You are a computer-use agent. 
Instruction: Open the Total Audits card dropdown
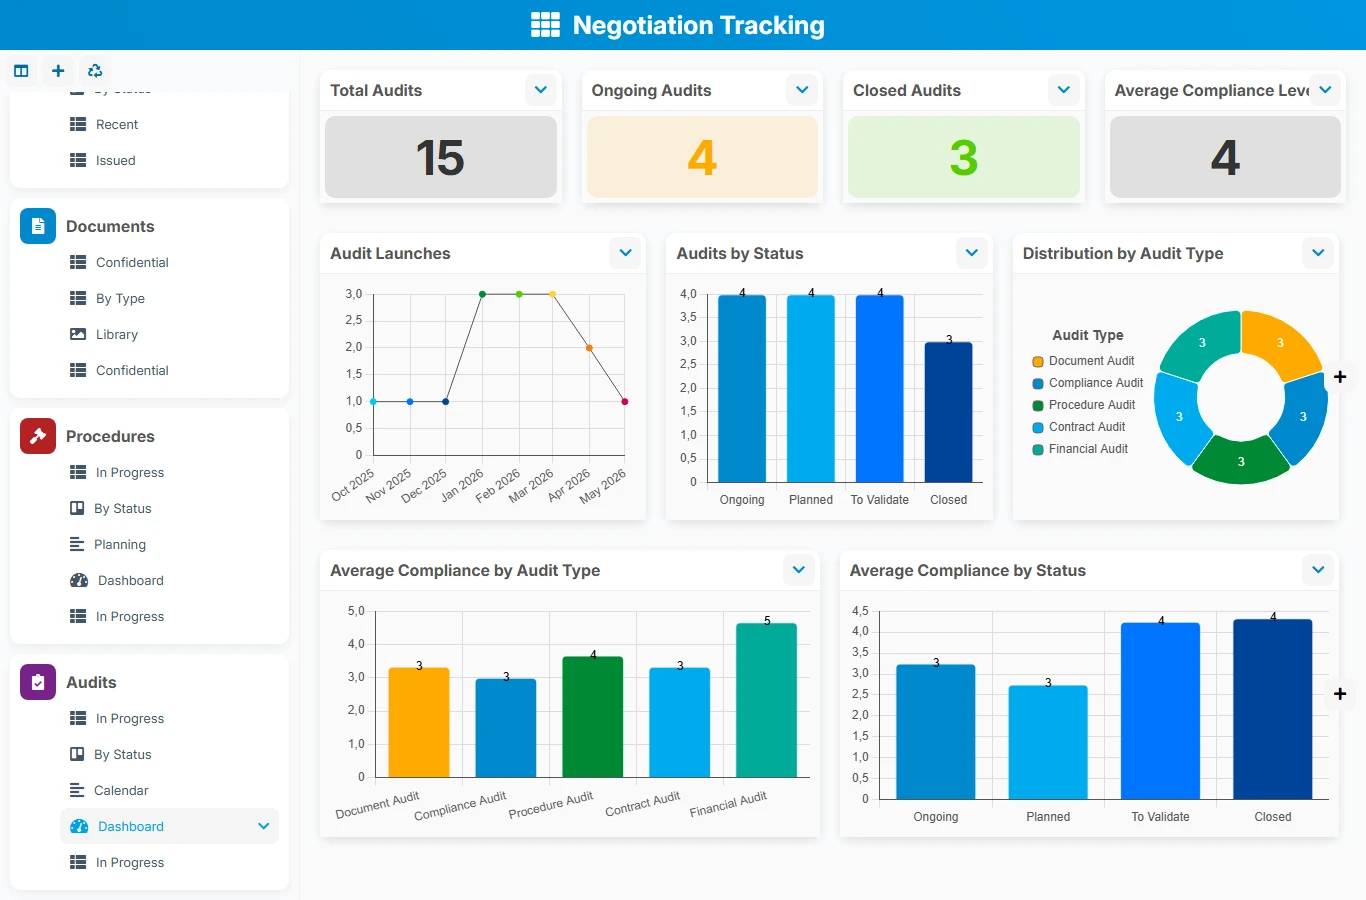tap(541, 90)
